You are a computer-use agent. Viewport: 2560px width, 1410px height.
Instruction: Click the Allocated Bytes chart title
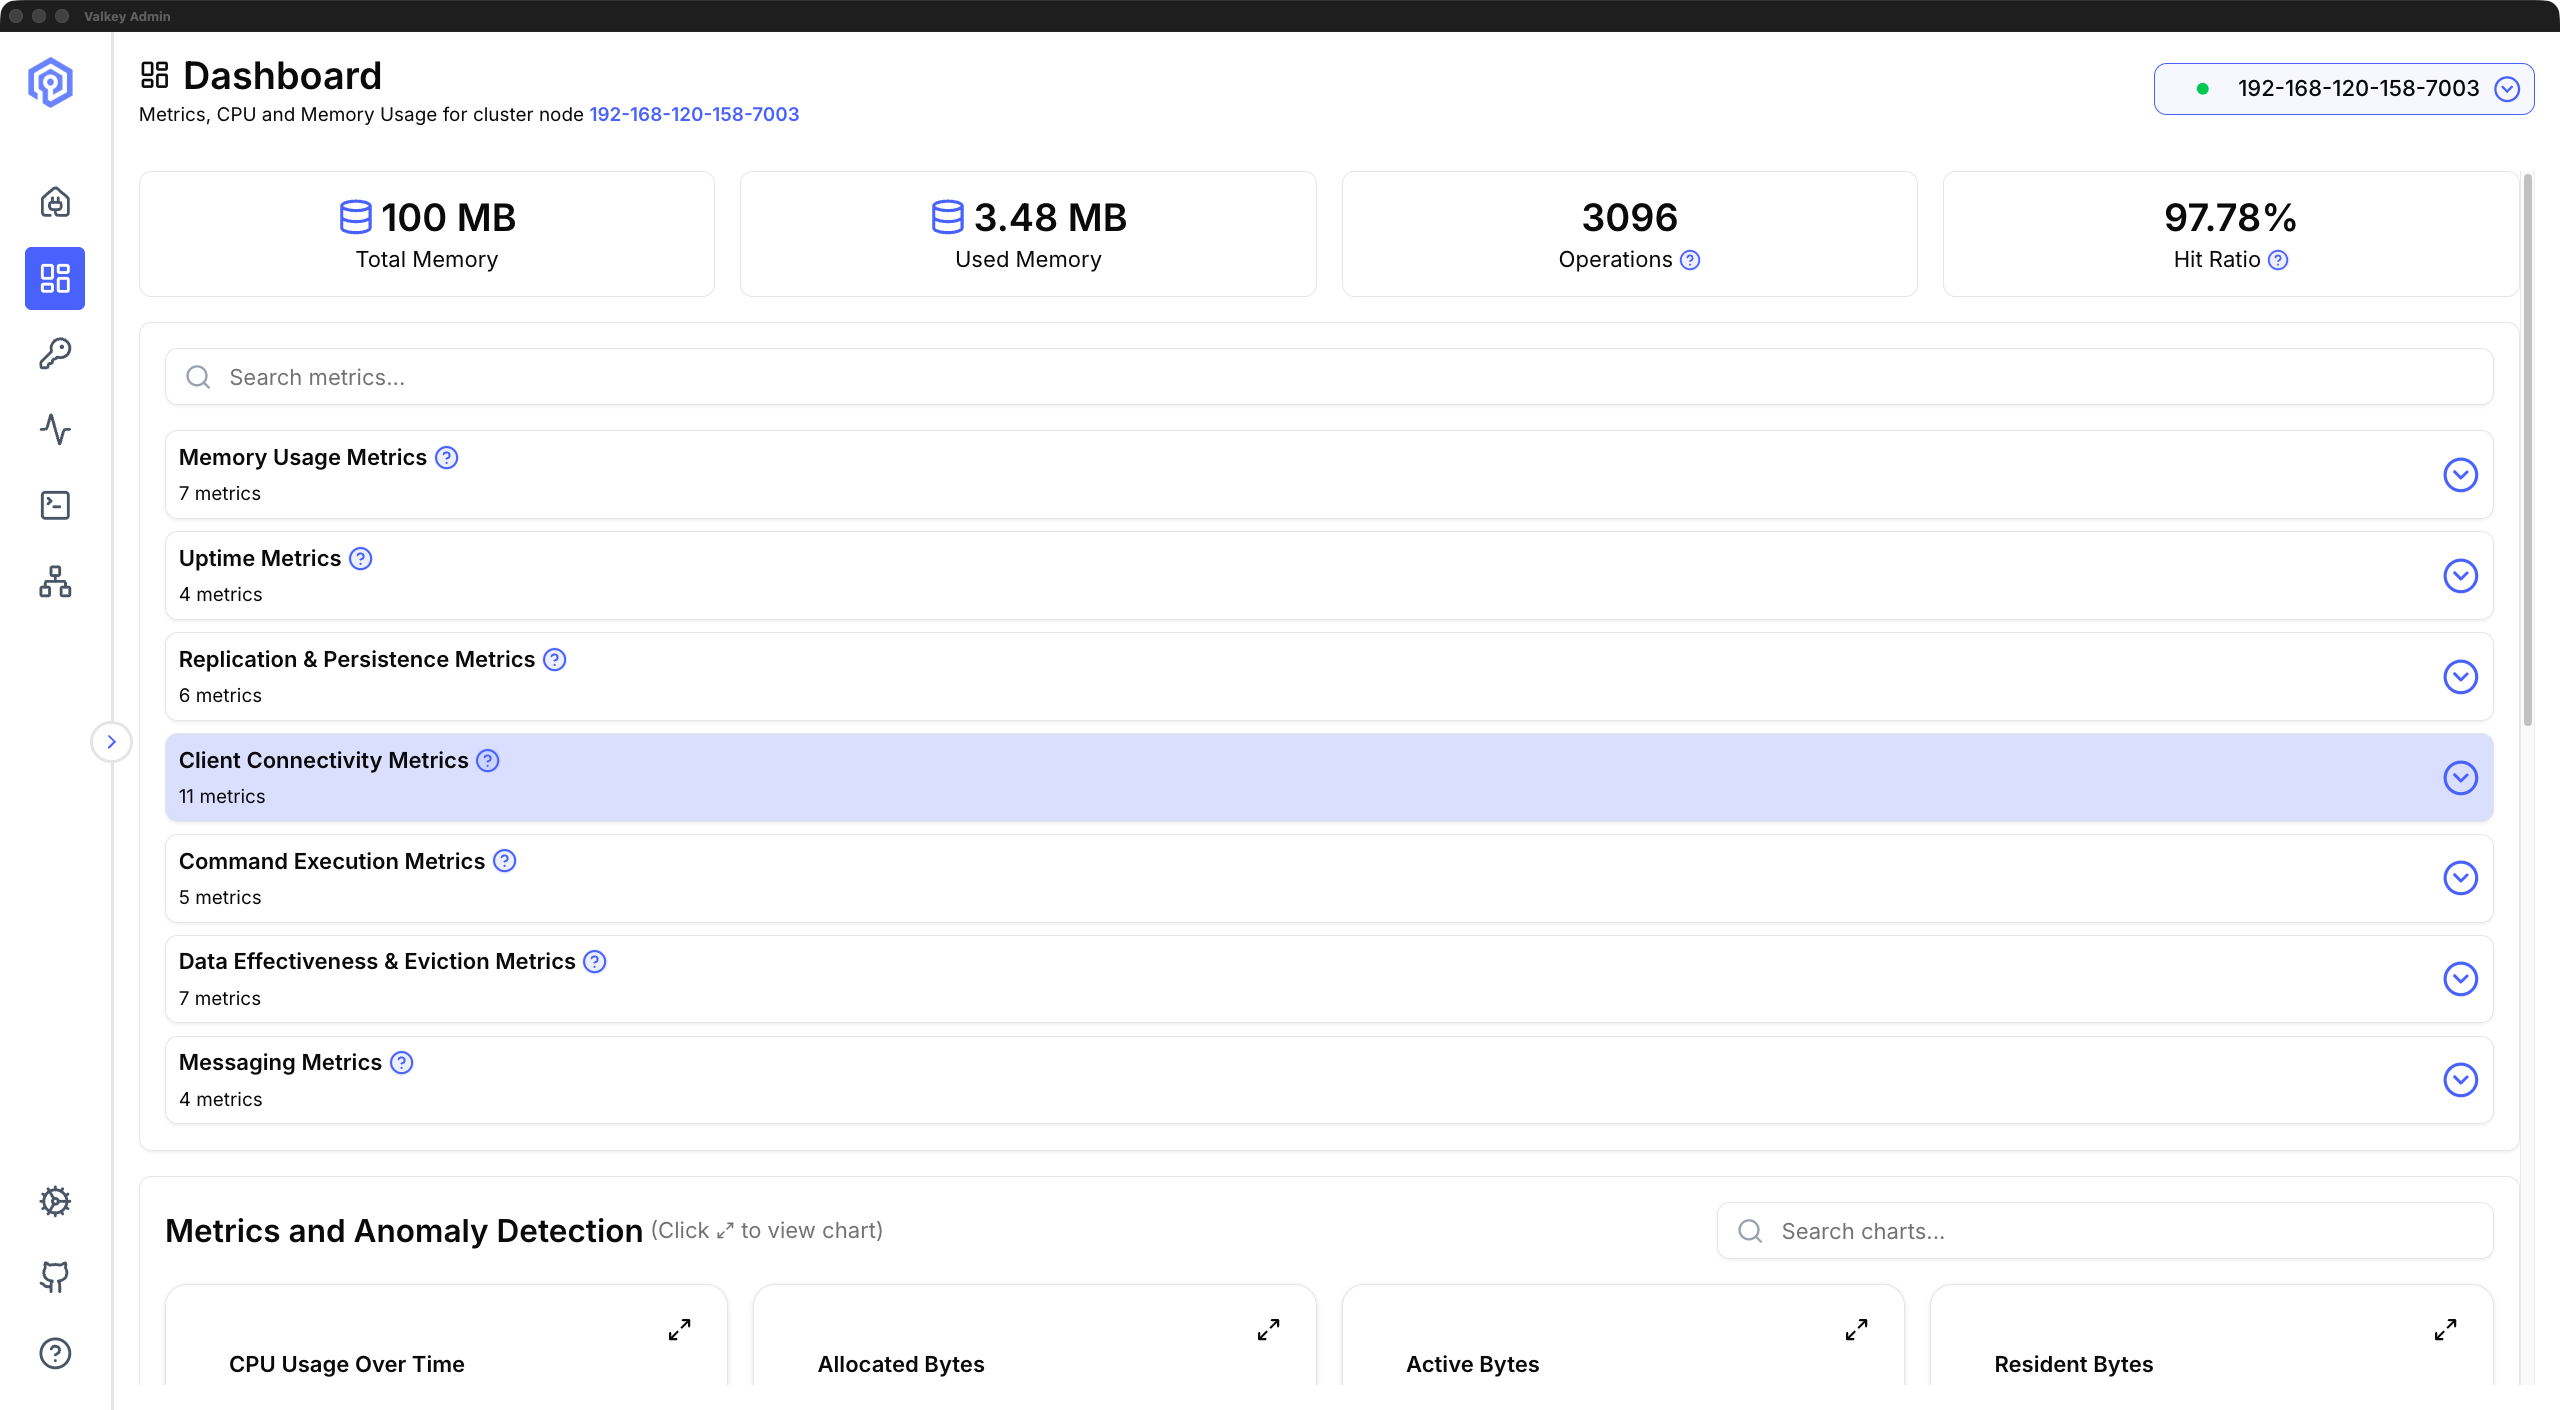tap(901, 1365)
